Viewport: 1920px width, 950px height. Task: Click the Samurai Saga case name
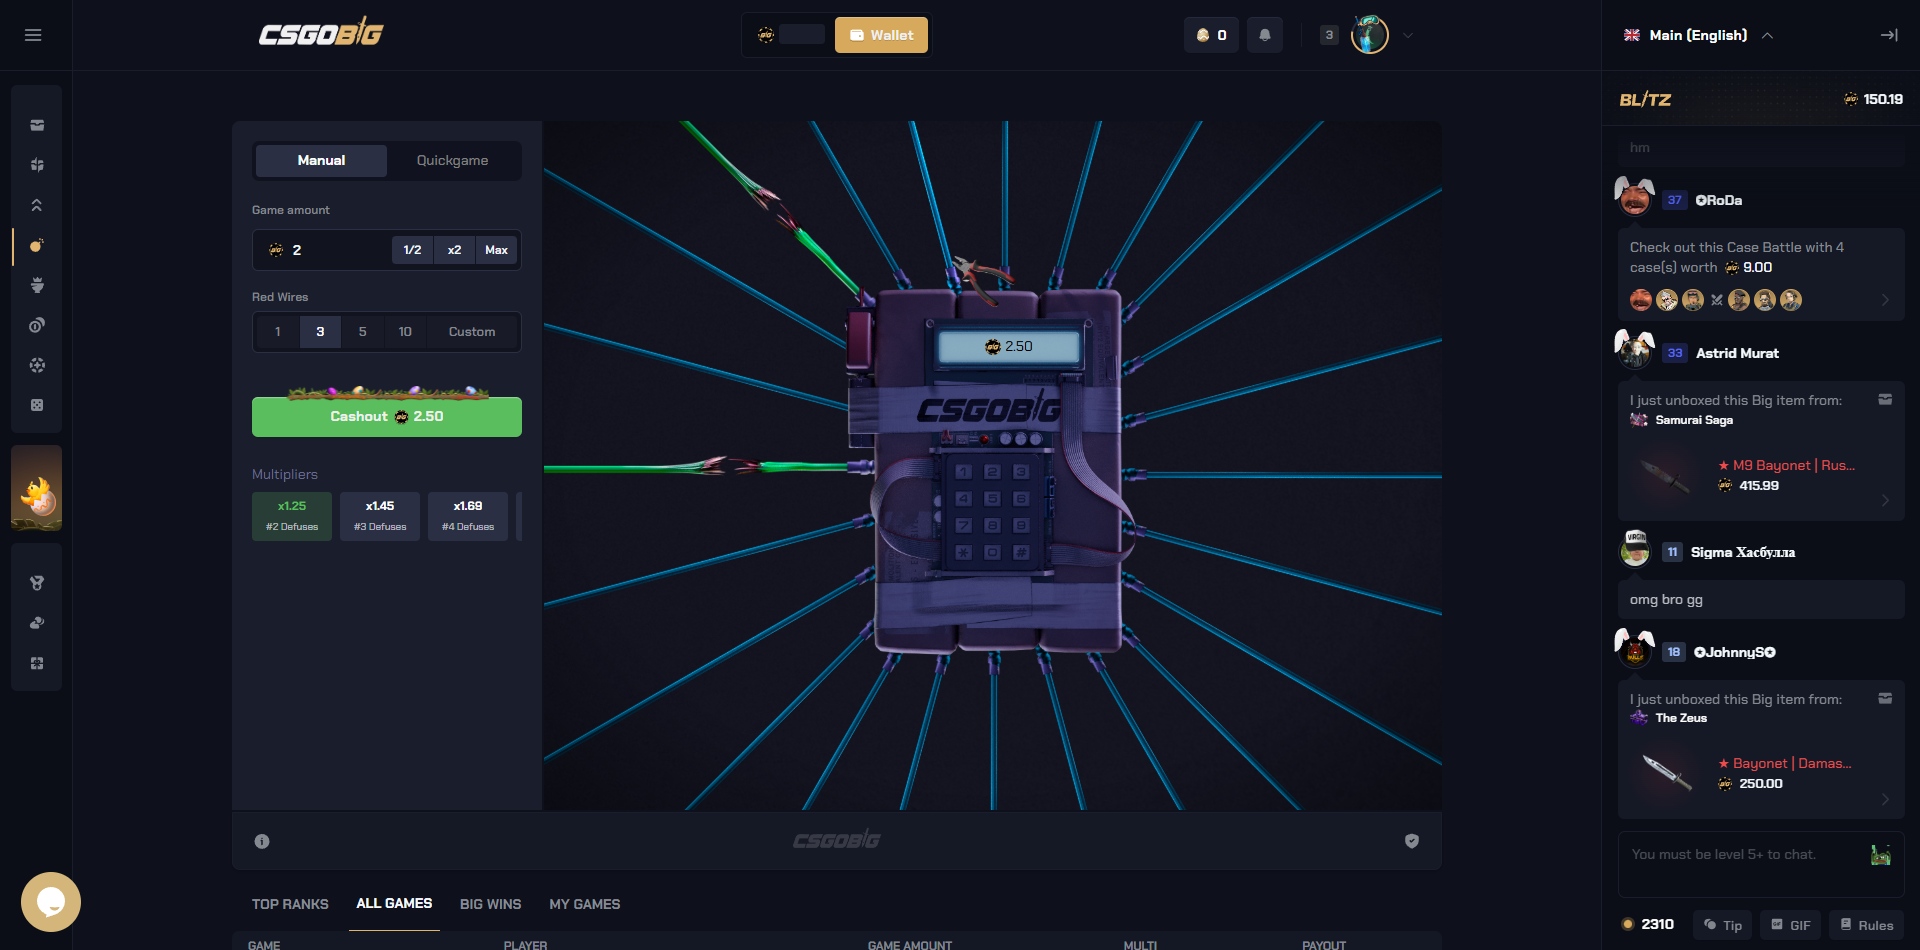(1693, 420)
